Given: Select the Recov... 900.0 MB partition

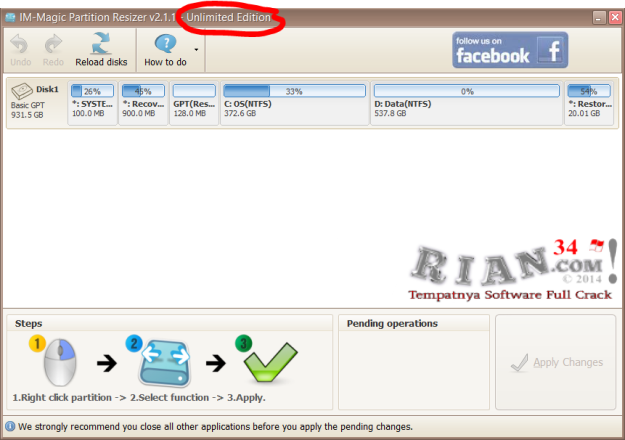Looking at the screenshot, I should click(143, 103).
